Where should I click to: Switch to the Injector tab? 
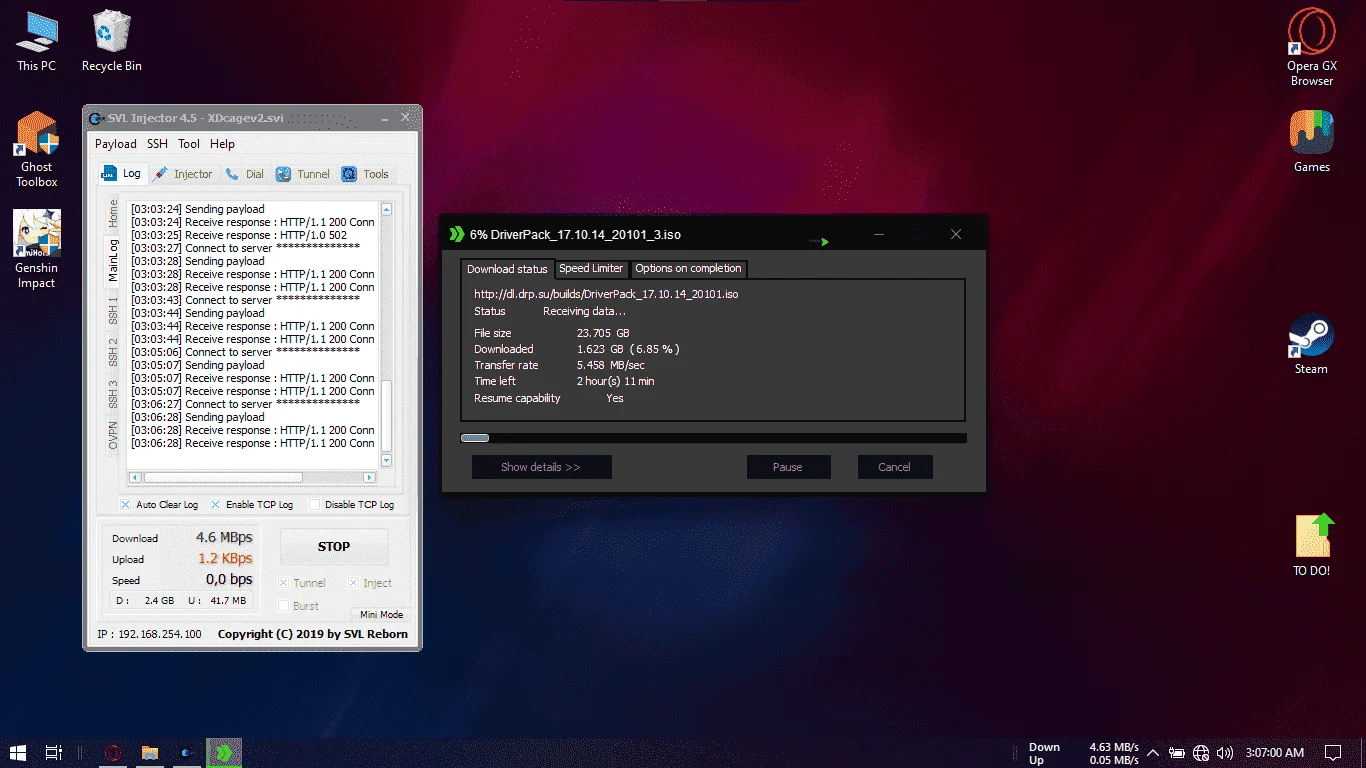pos(184,174)
